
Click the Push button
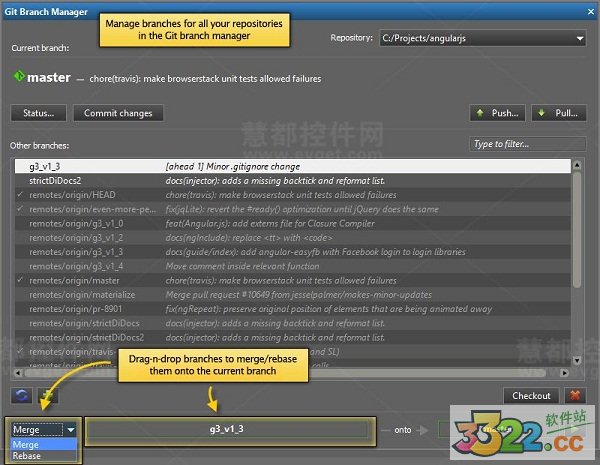tap(497, 113)
